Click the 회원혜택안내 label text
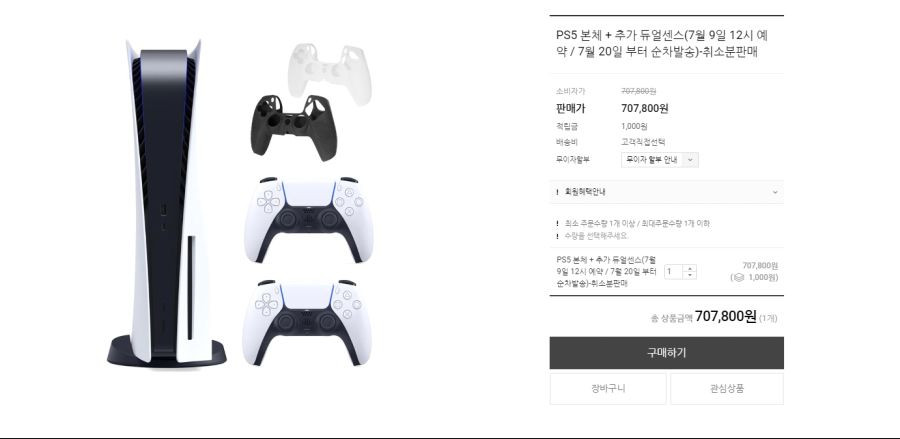 [585, 192]
